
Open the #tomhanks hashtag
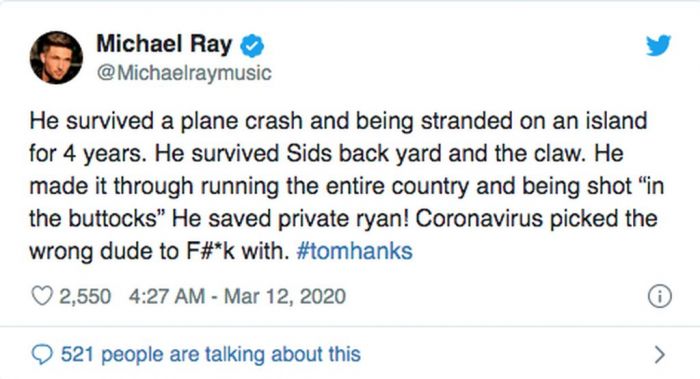coord(354,251)
